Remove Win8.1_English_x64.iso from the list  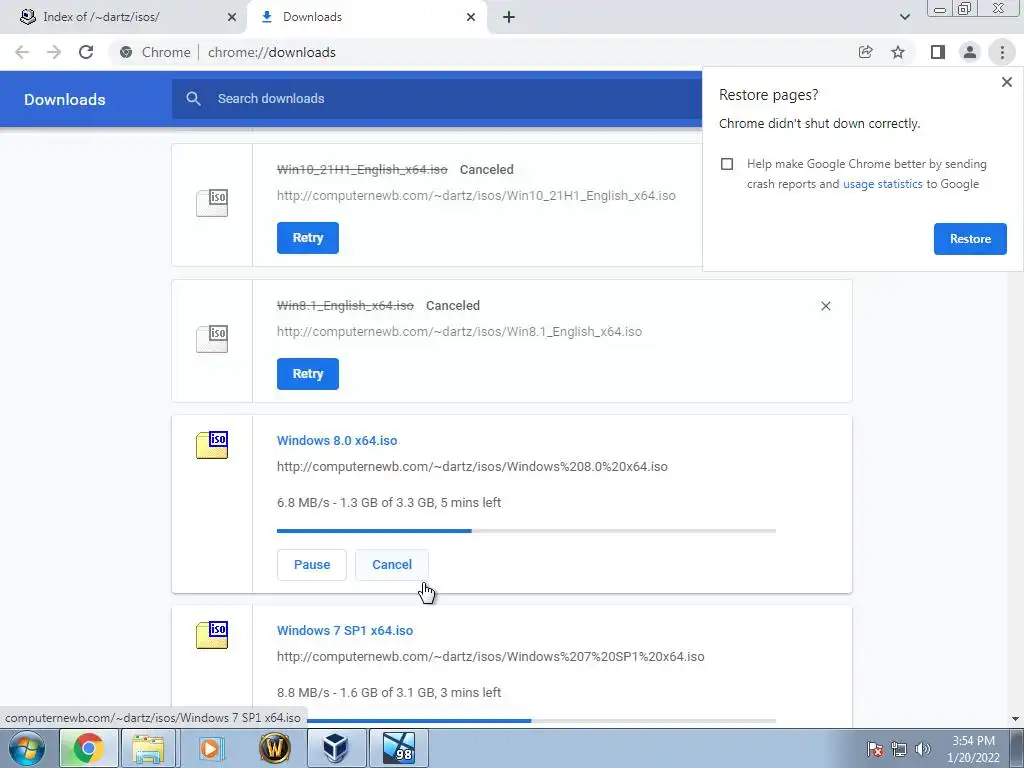[x=825, y=306]
